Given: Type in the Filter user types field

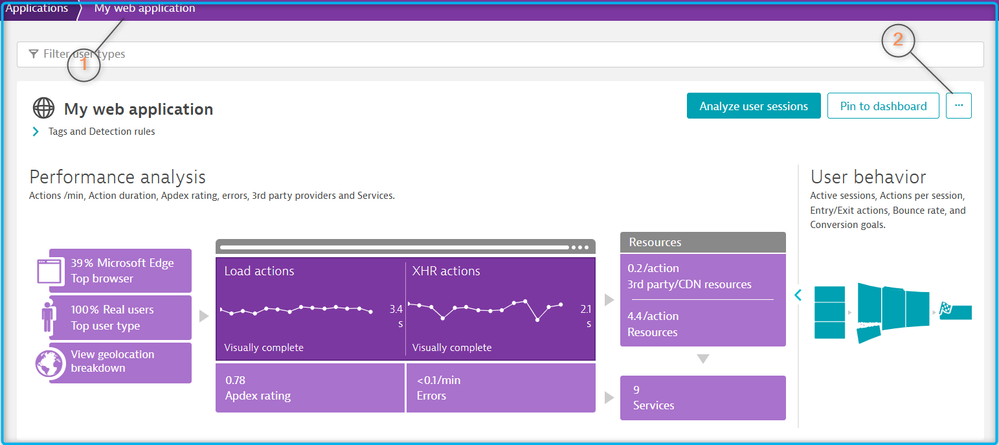Looking at the screenshot, I should (x=500, y=54).
